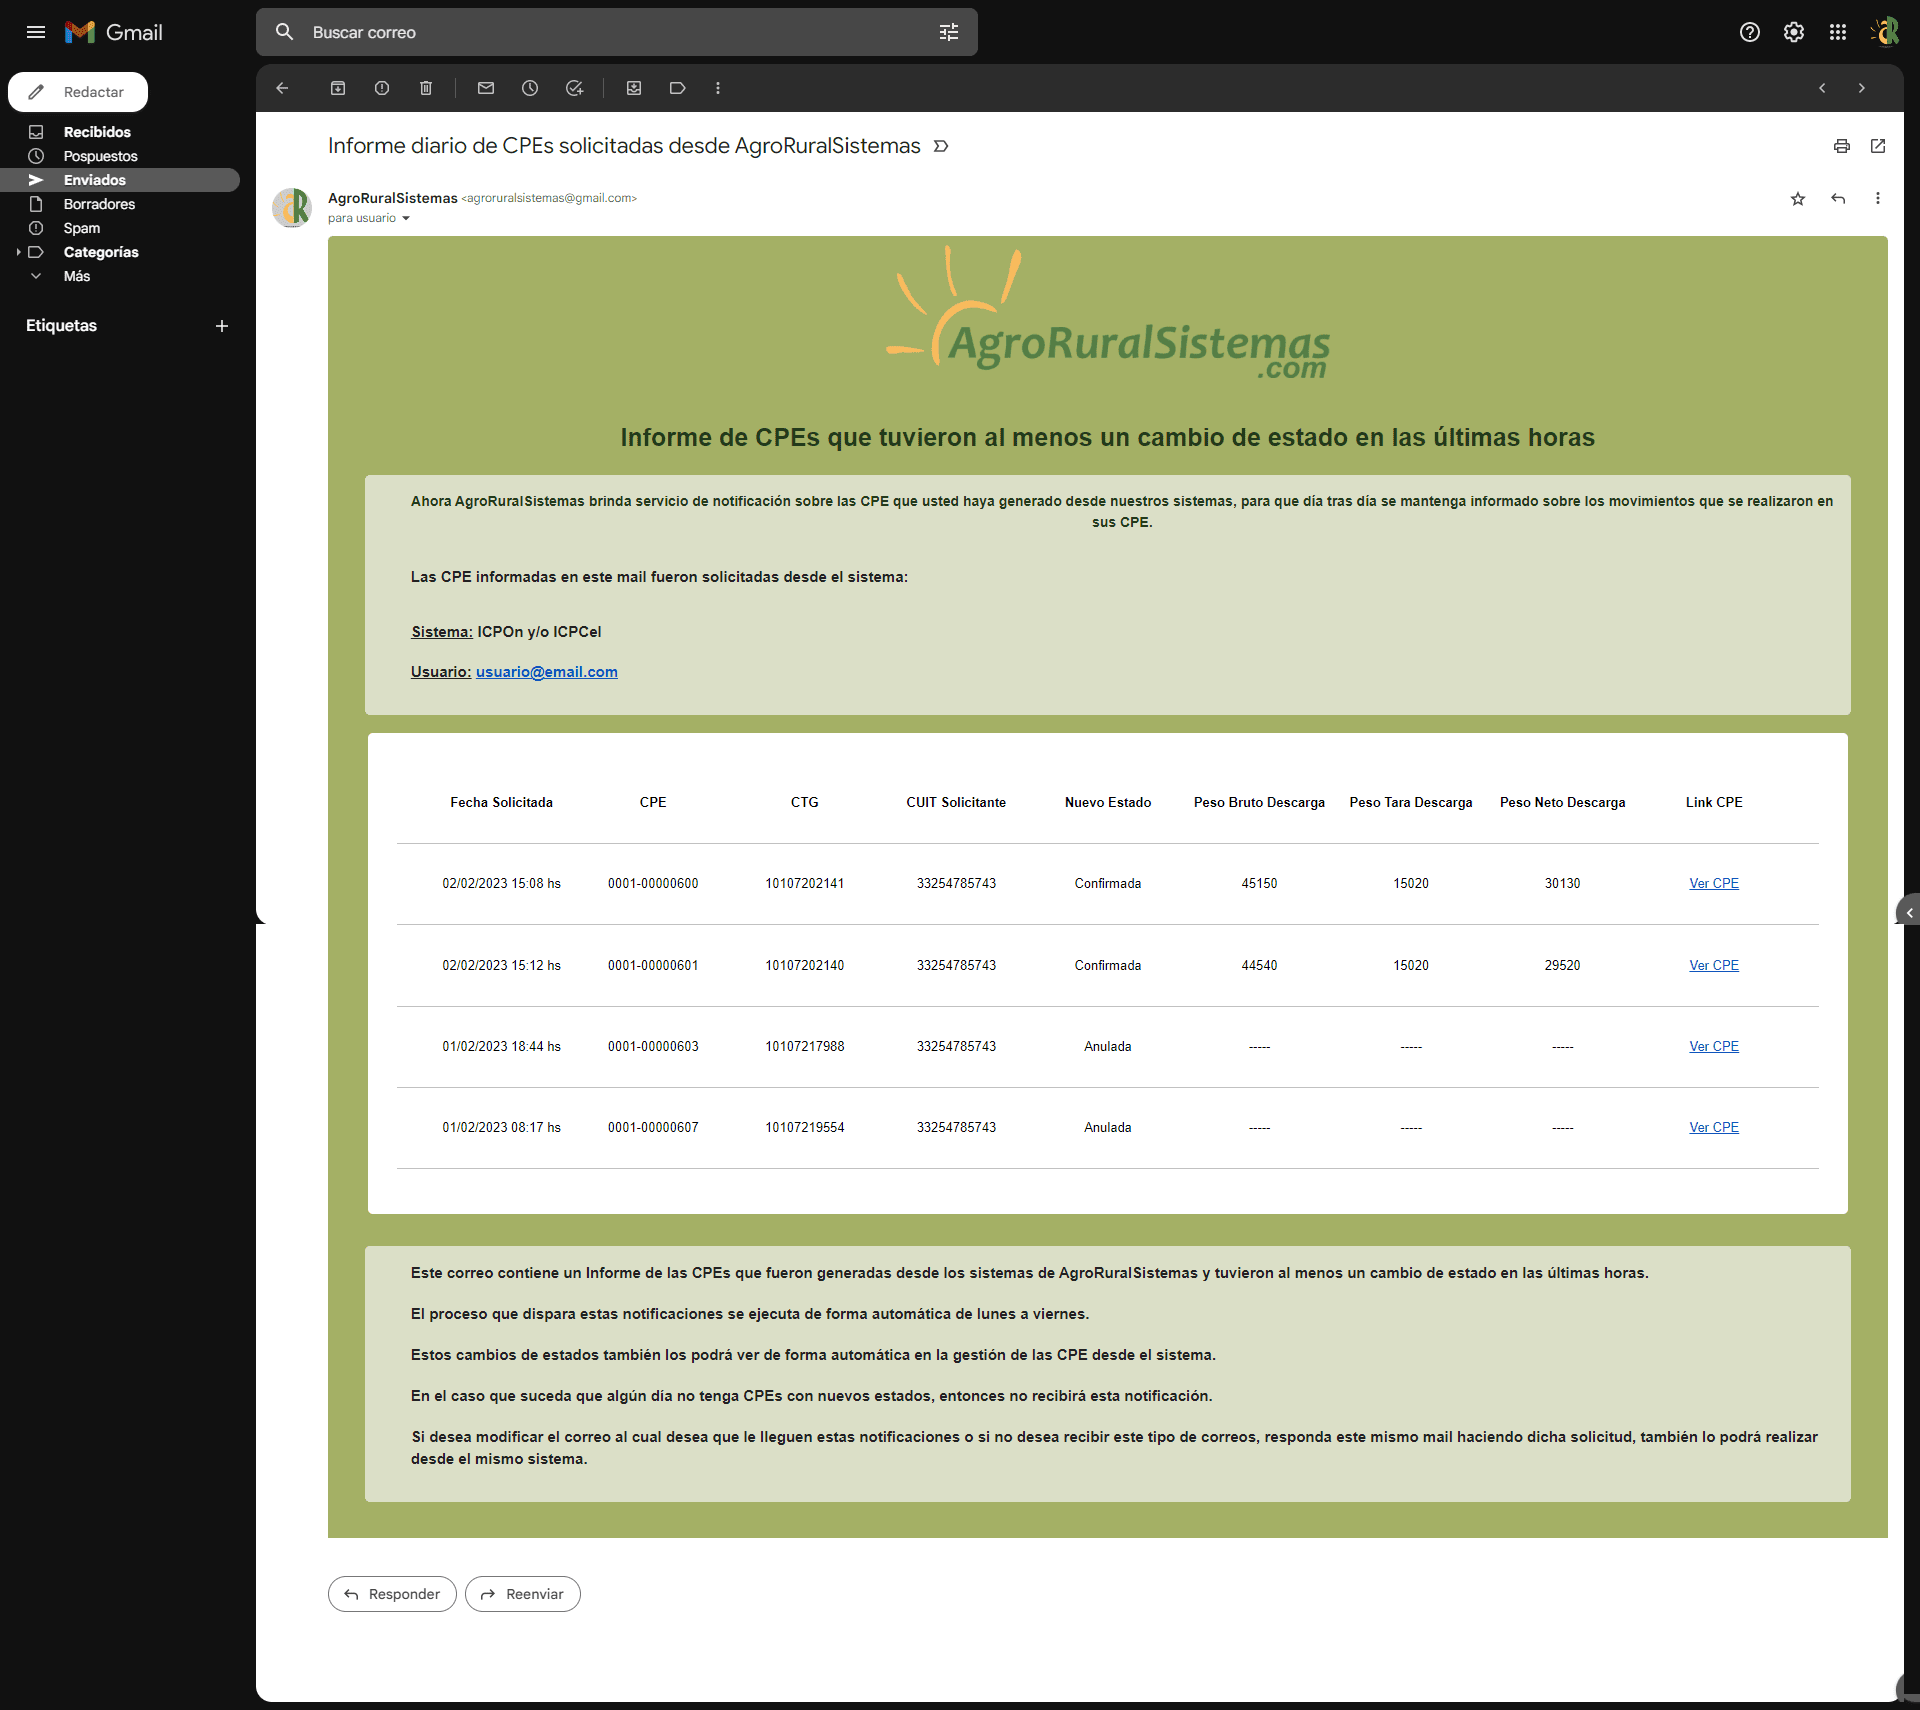
Task: Click the Move to icon
Action: [x=634, y=88]
